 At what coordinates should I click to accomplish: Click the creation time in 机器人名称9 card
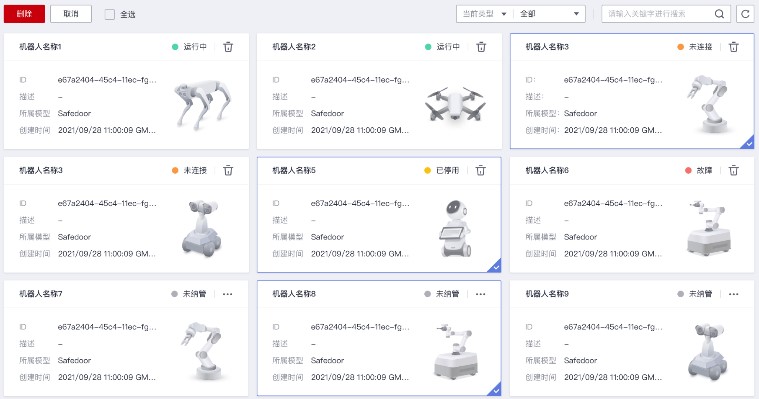[613, 377]
